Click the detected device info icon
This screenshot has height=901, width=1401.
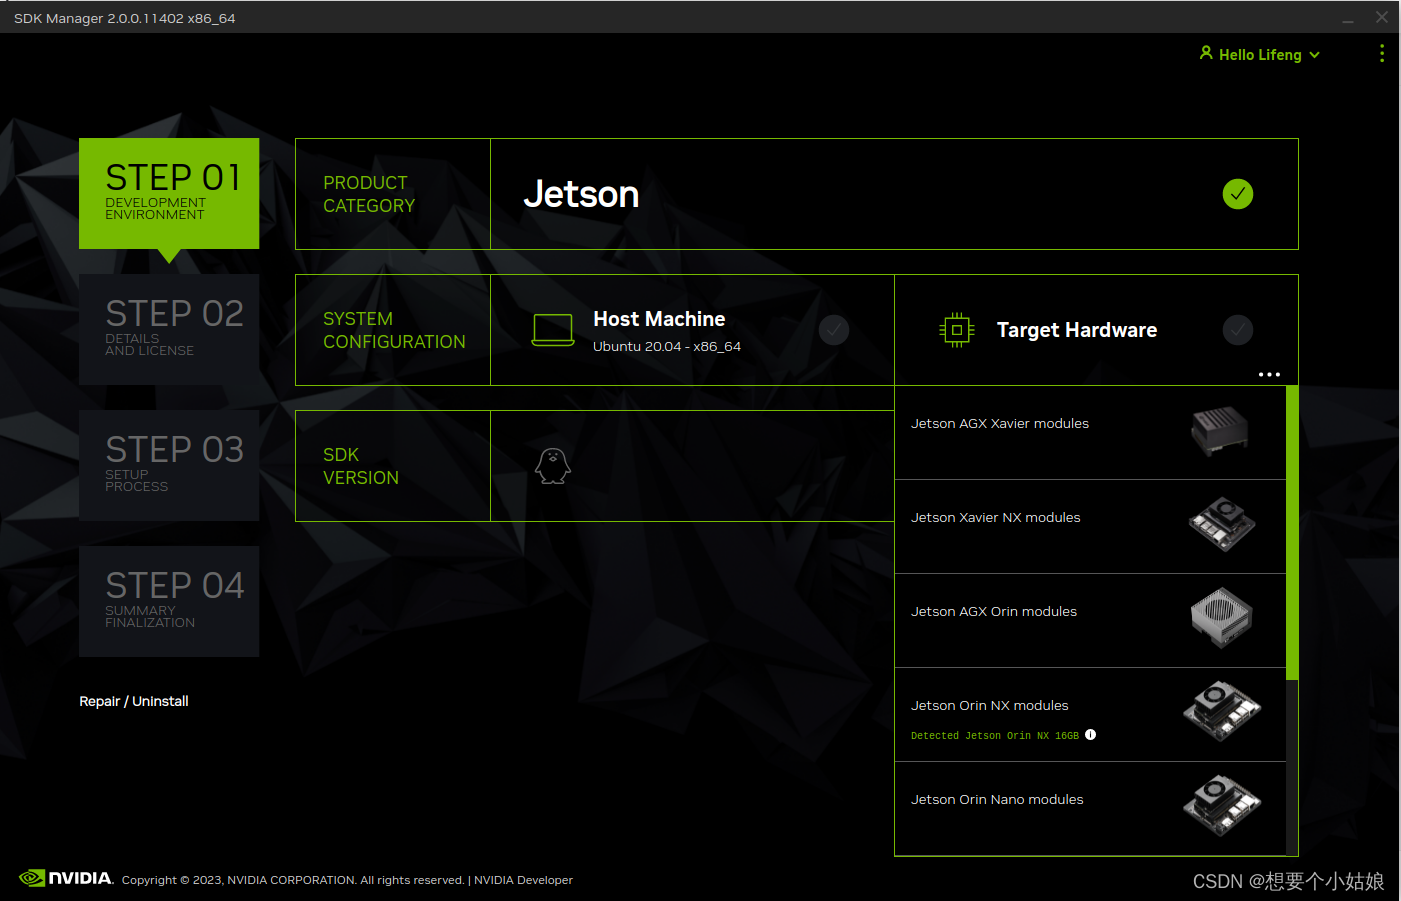(1091, 735)
